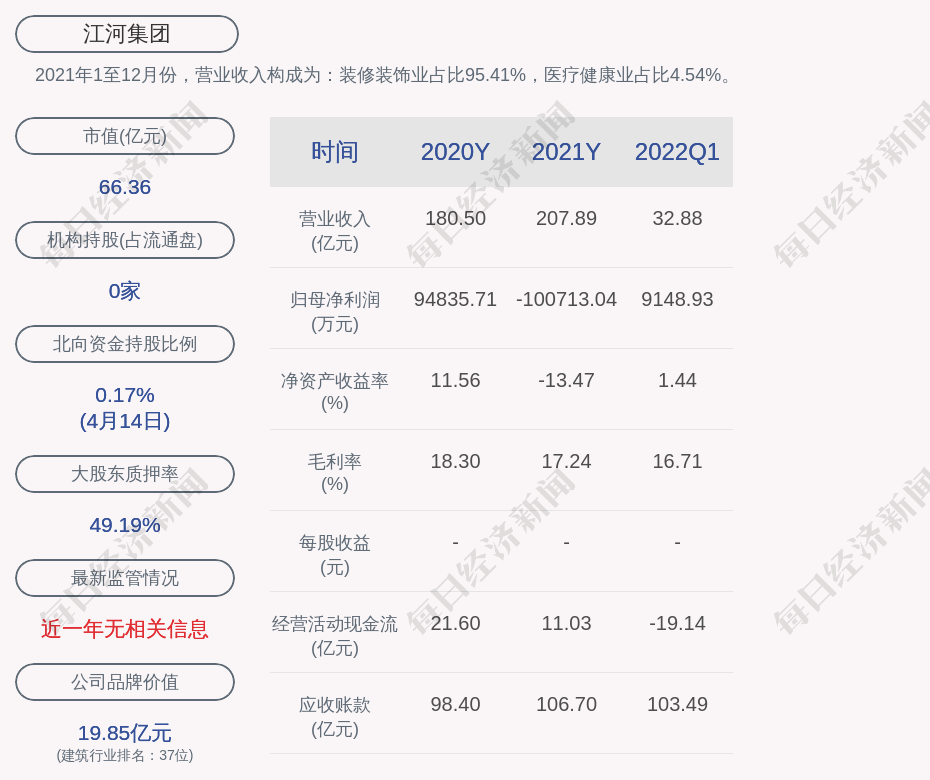
Task: Select the 2022Q1 column header
Action: (677, 152)
